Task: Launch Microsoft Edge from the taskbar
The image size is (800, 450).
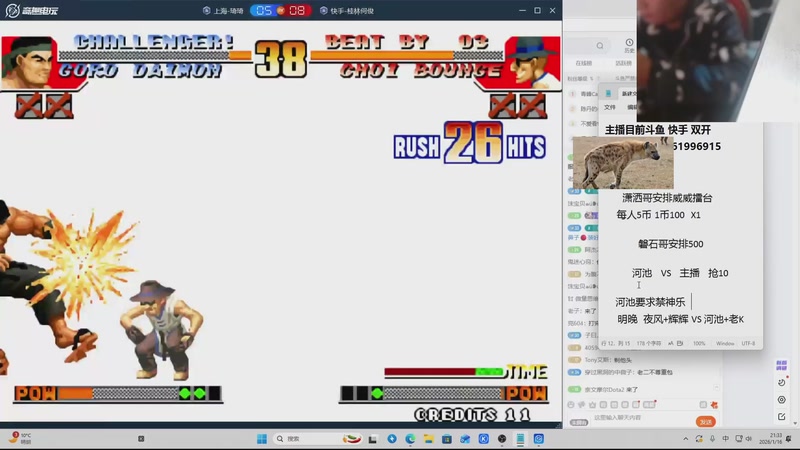Action: tap(410, 439)
